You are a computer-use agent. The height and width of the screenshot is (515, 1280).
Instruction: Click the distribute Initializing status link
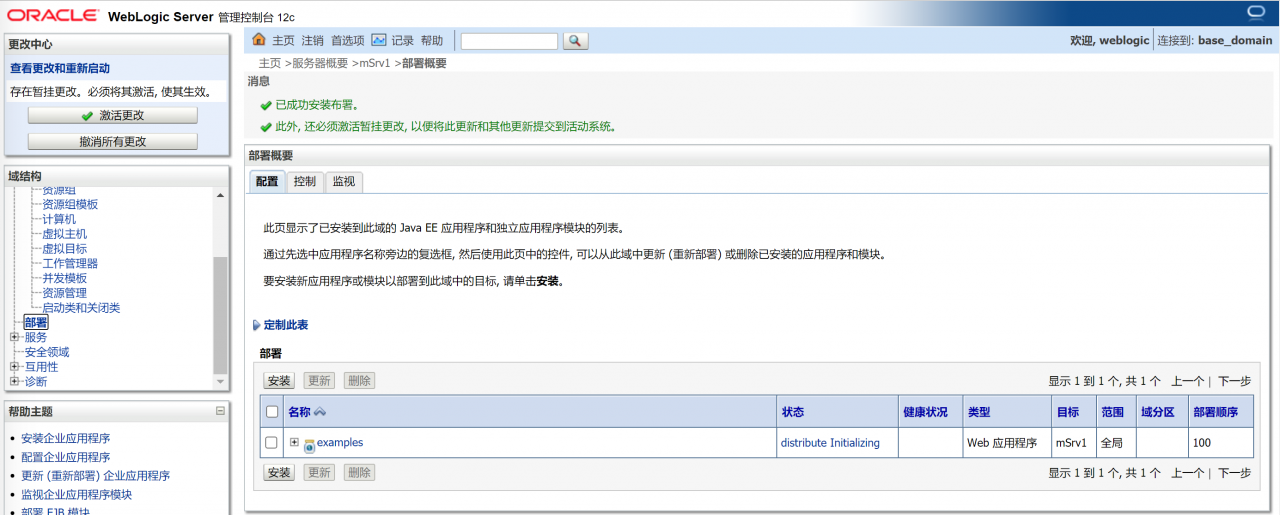click(830, 443)
